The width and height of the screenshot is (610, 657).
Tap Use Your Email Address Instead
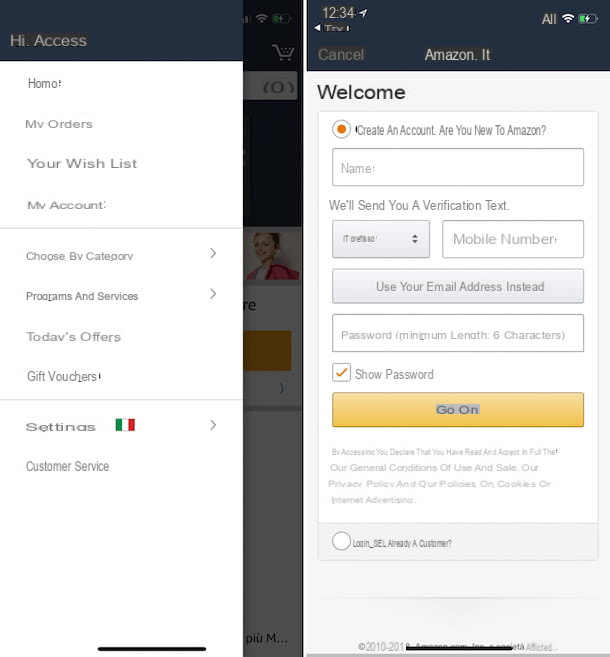coord(458,286)
